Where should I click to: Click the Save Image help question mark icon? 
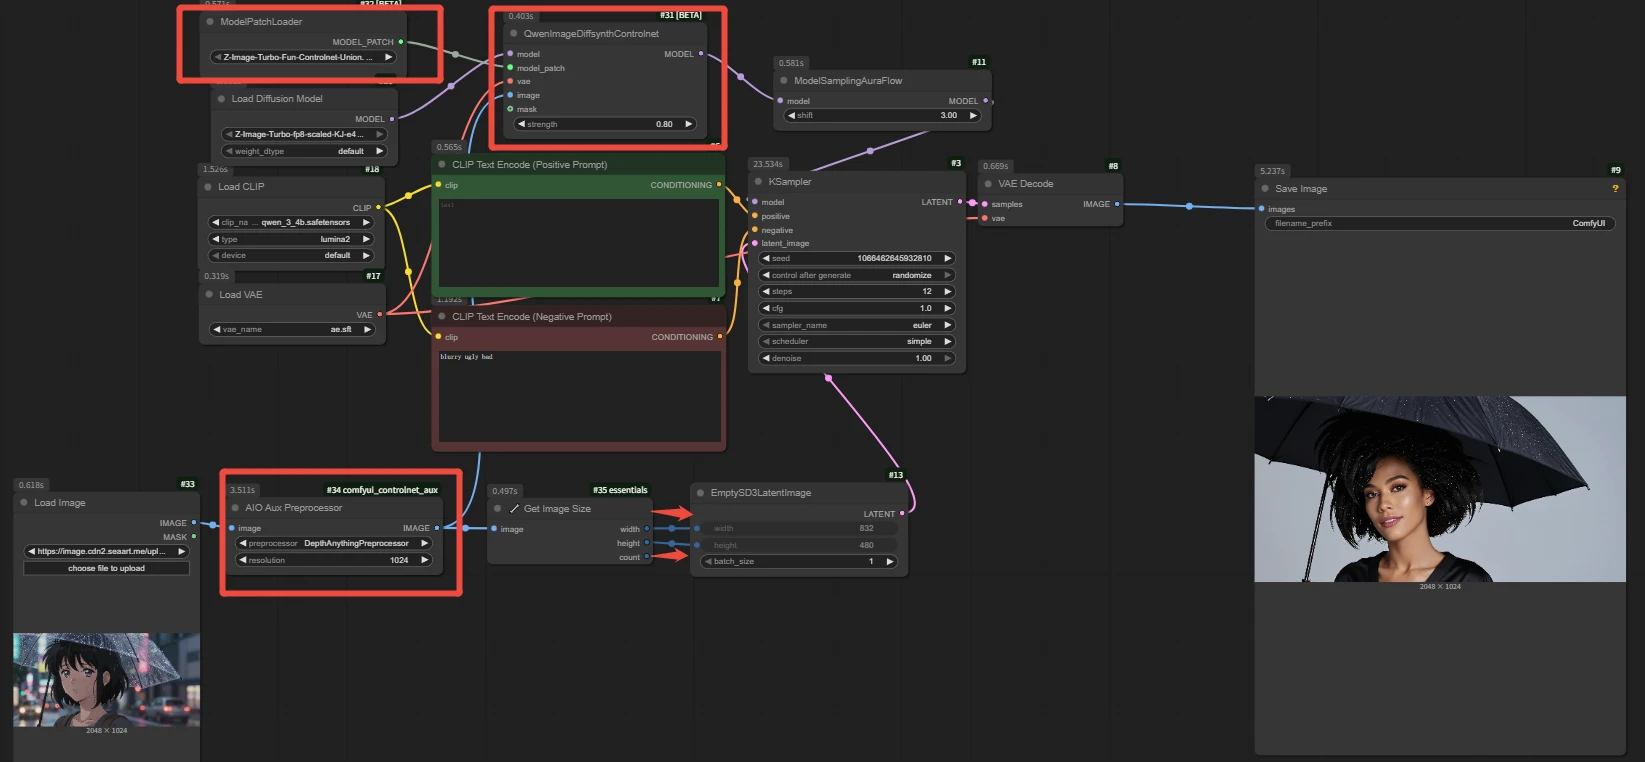pyautogui.click(x=1614, y=188)
